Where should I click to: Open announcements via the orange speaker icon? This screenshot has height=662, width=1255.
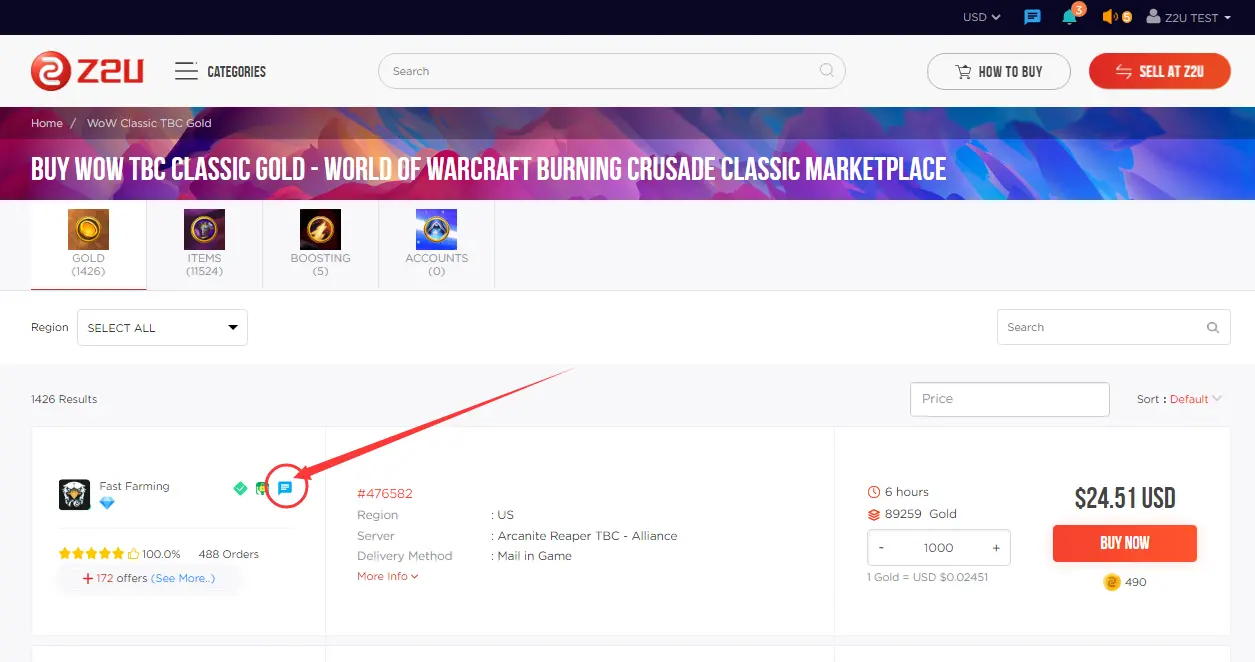click(x=1109, y=17)
